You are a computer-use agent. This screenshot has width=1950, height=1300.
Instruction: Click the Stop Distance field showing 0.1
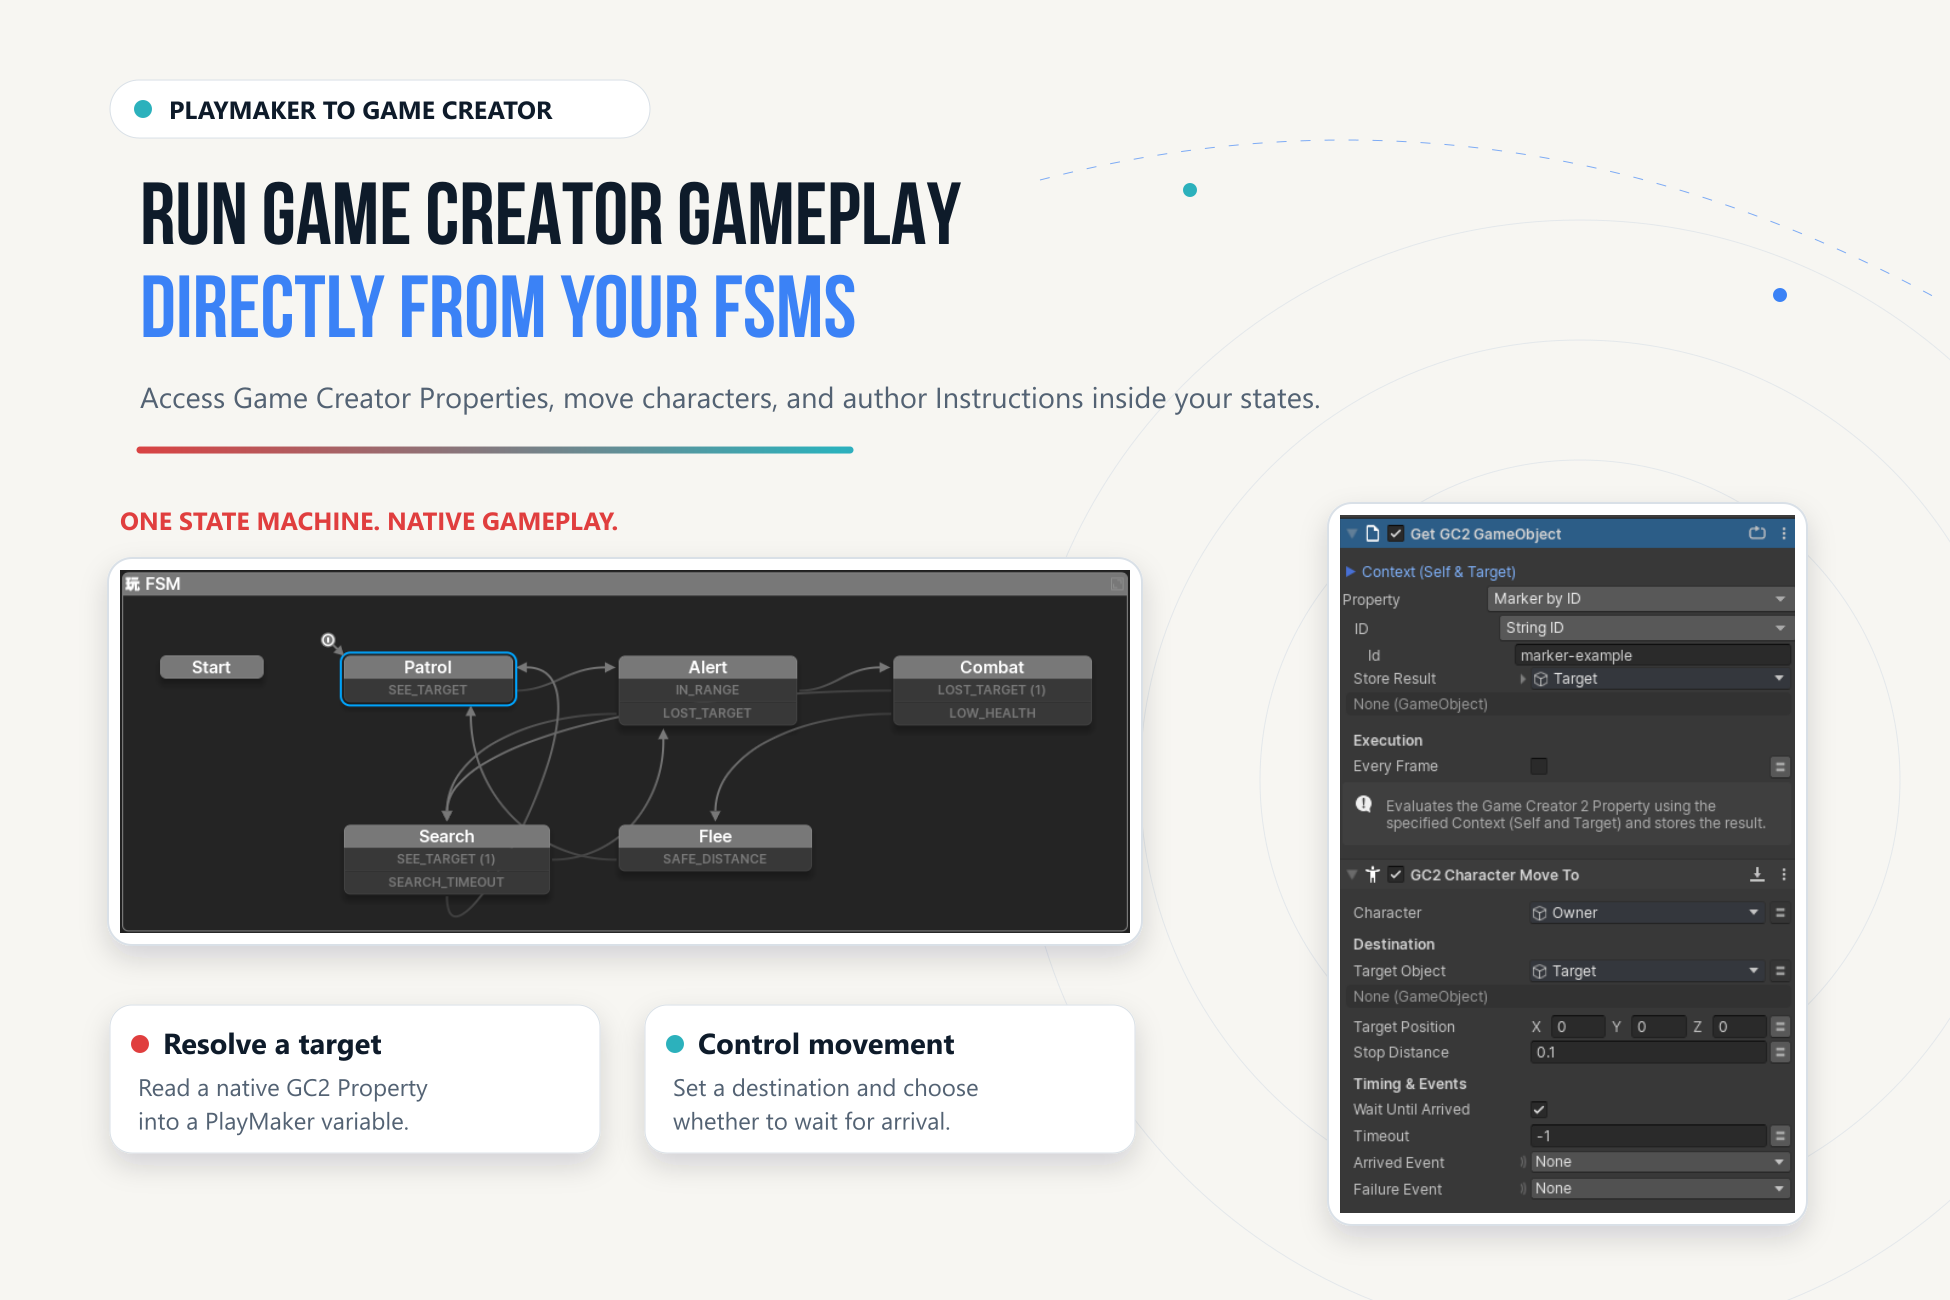point(1648,1053)
